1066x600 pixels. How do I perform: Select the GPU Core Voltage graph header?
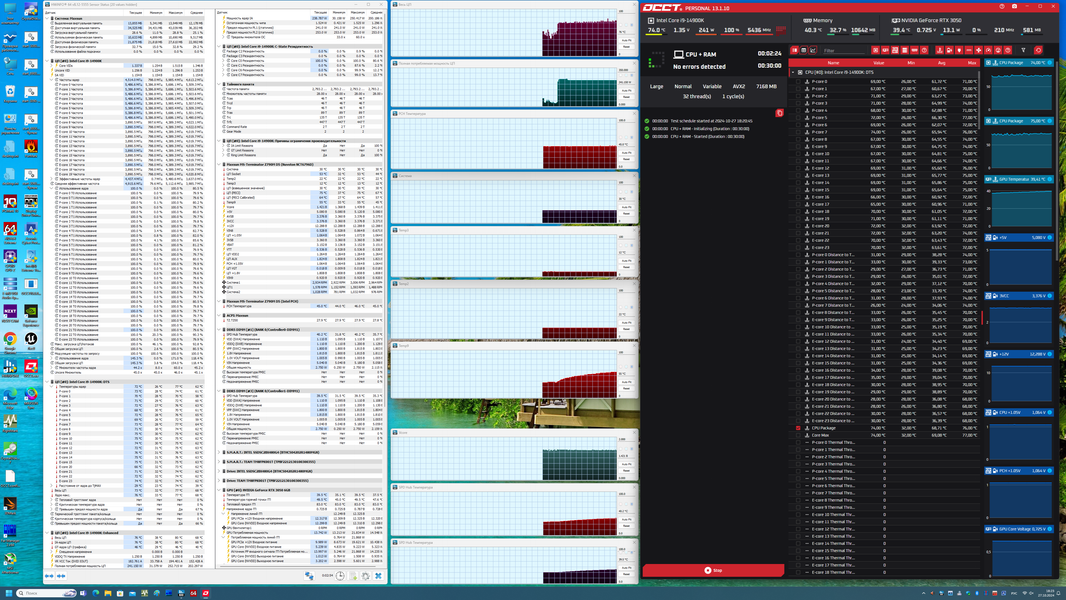[x=1019, y=529]
